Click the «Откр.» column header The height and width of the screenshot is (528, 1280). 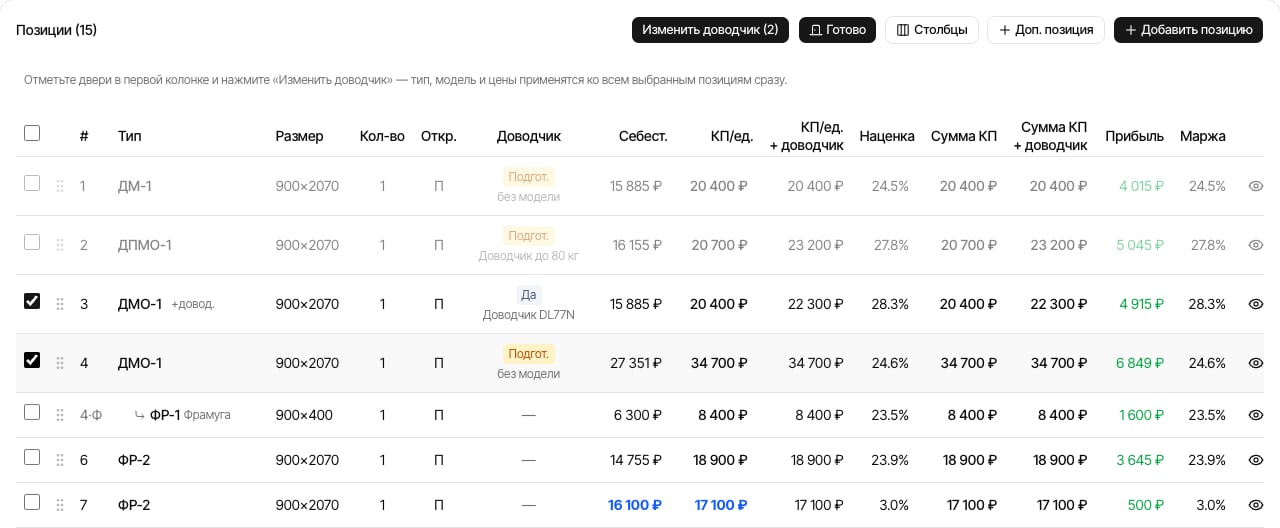pyautogui.click(x=439, y=136)
